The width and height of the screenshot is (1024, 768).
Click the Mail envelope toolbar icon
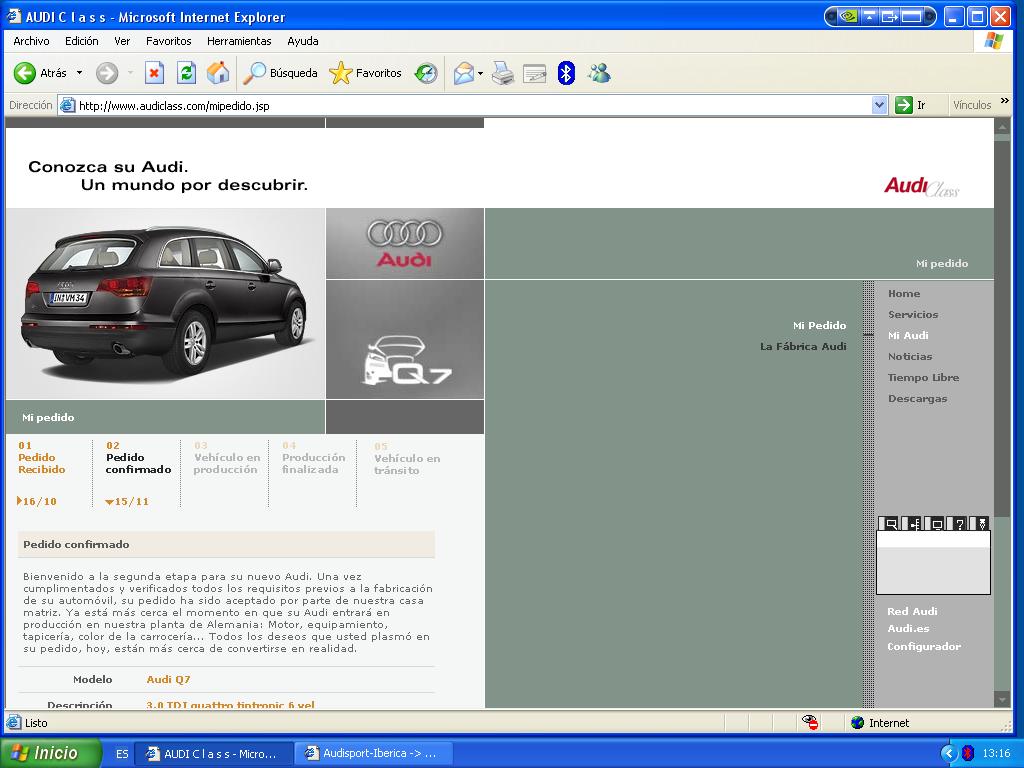[463, 73]
